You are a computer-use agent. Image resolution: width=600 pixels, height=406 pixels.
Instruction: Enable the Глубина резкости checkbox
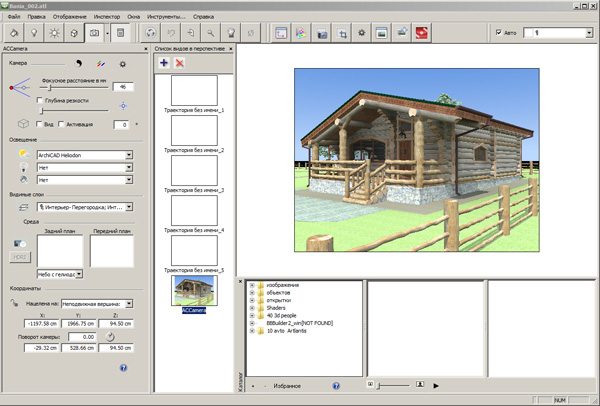38,101
